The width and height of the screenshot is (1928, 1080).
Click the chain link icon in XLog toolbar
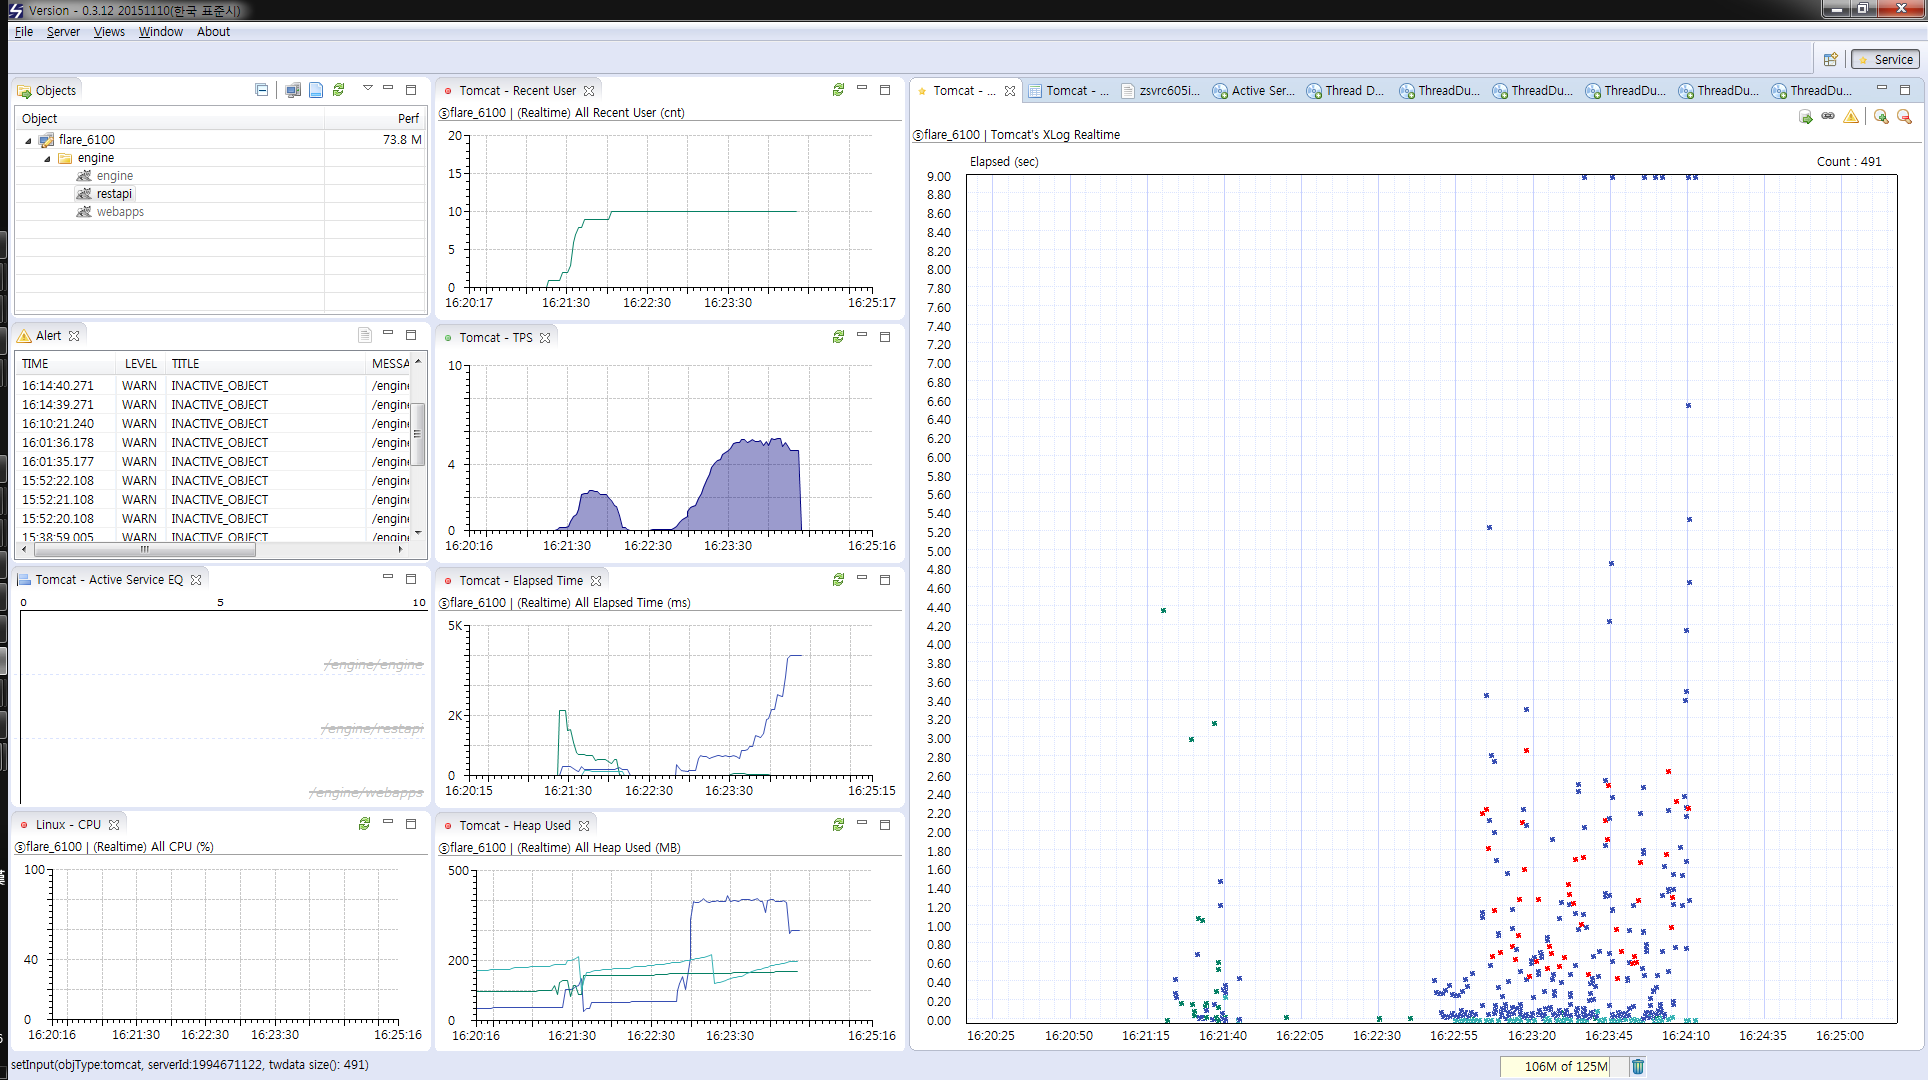(1828, 116)
